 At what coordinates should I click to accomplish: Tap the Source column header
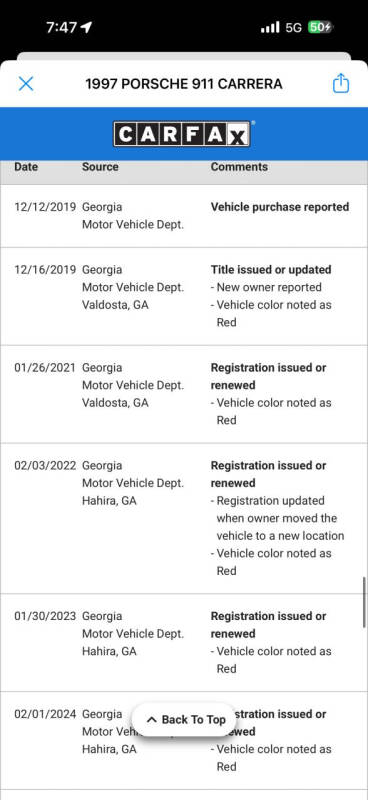click(100, 167)
